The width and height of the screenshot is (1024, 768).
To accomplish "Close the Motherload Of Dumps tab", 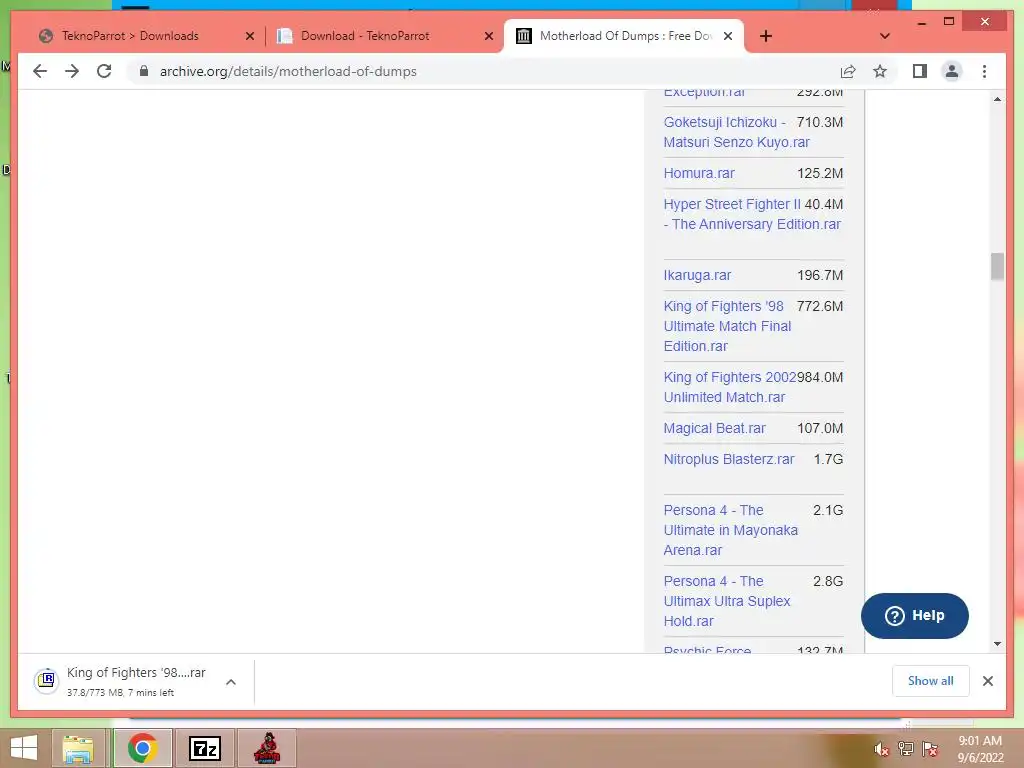I will pos(728,36).
